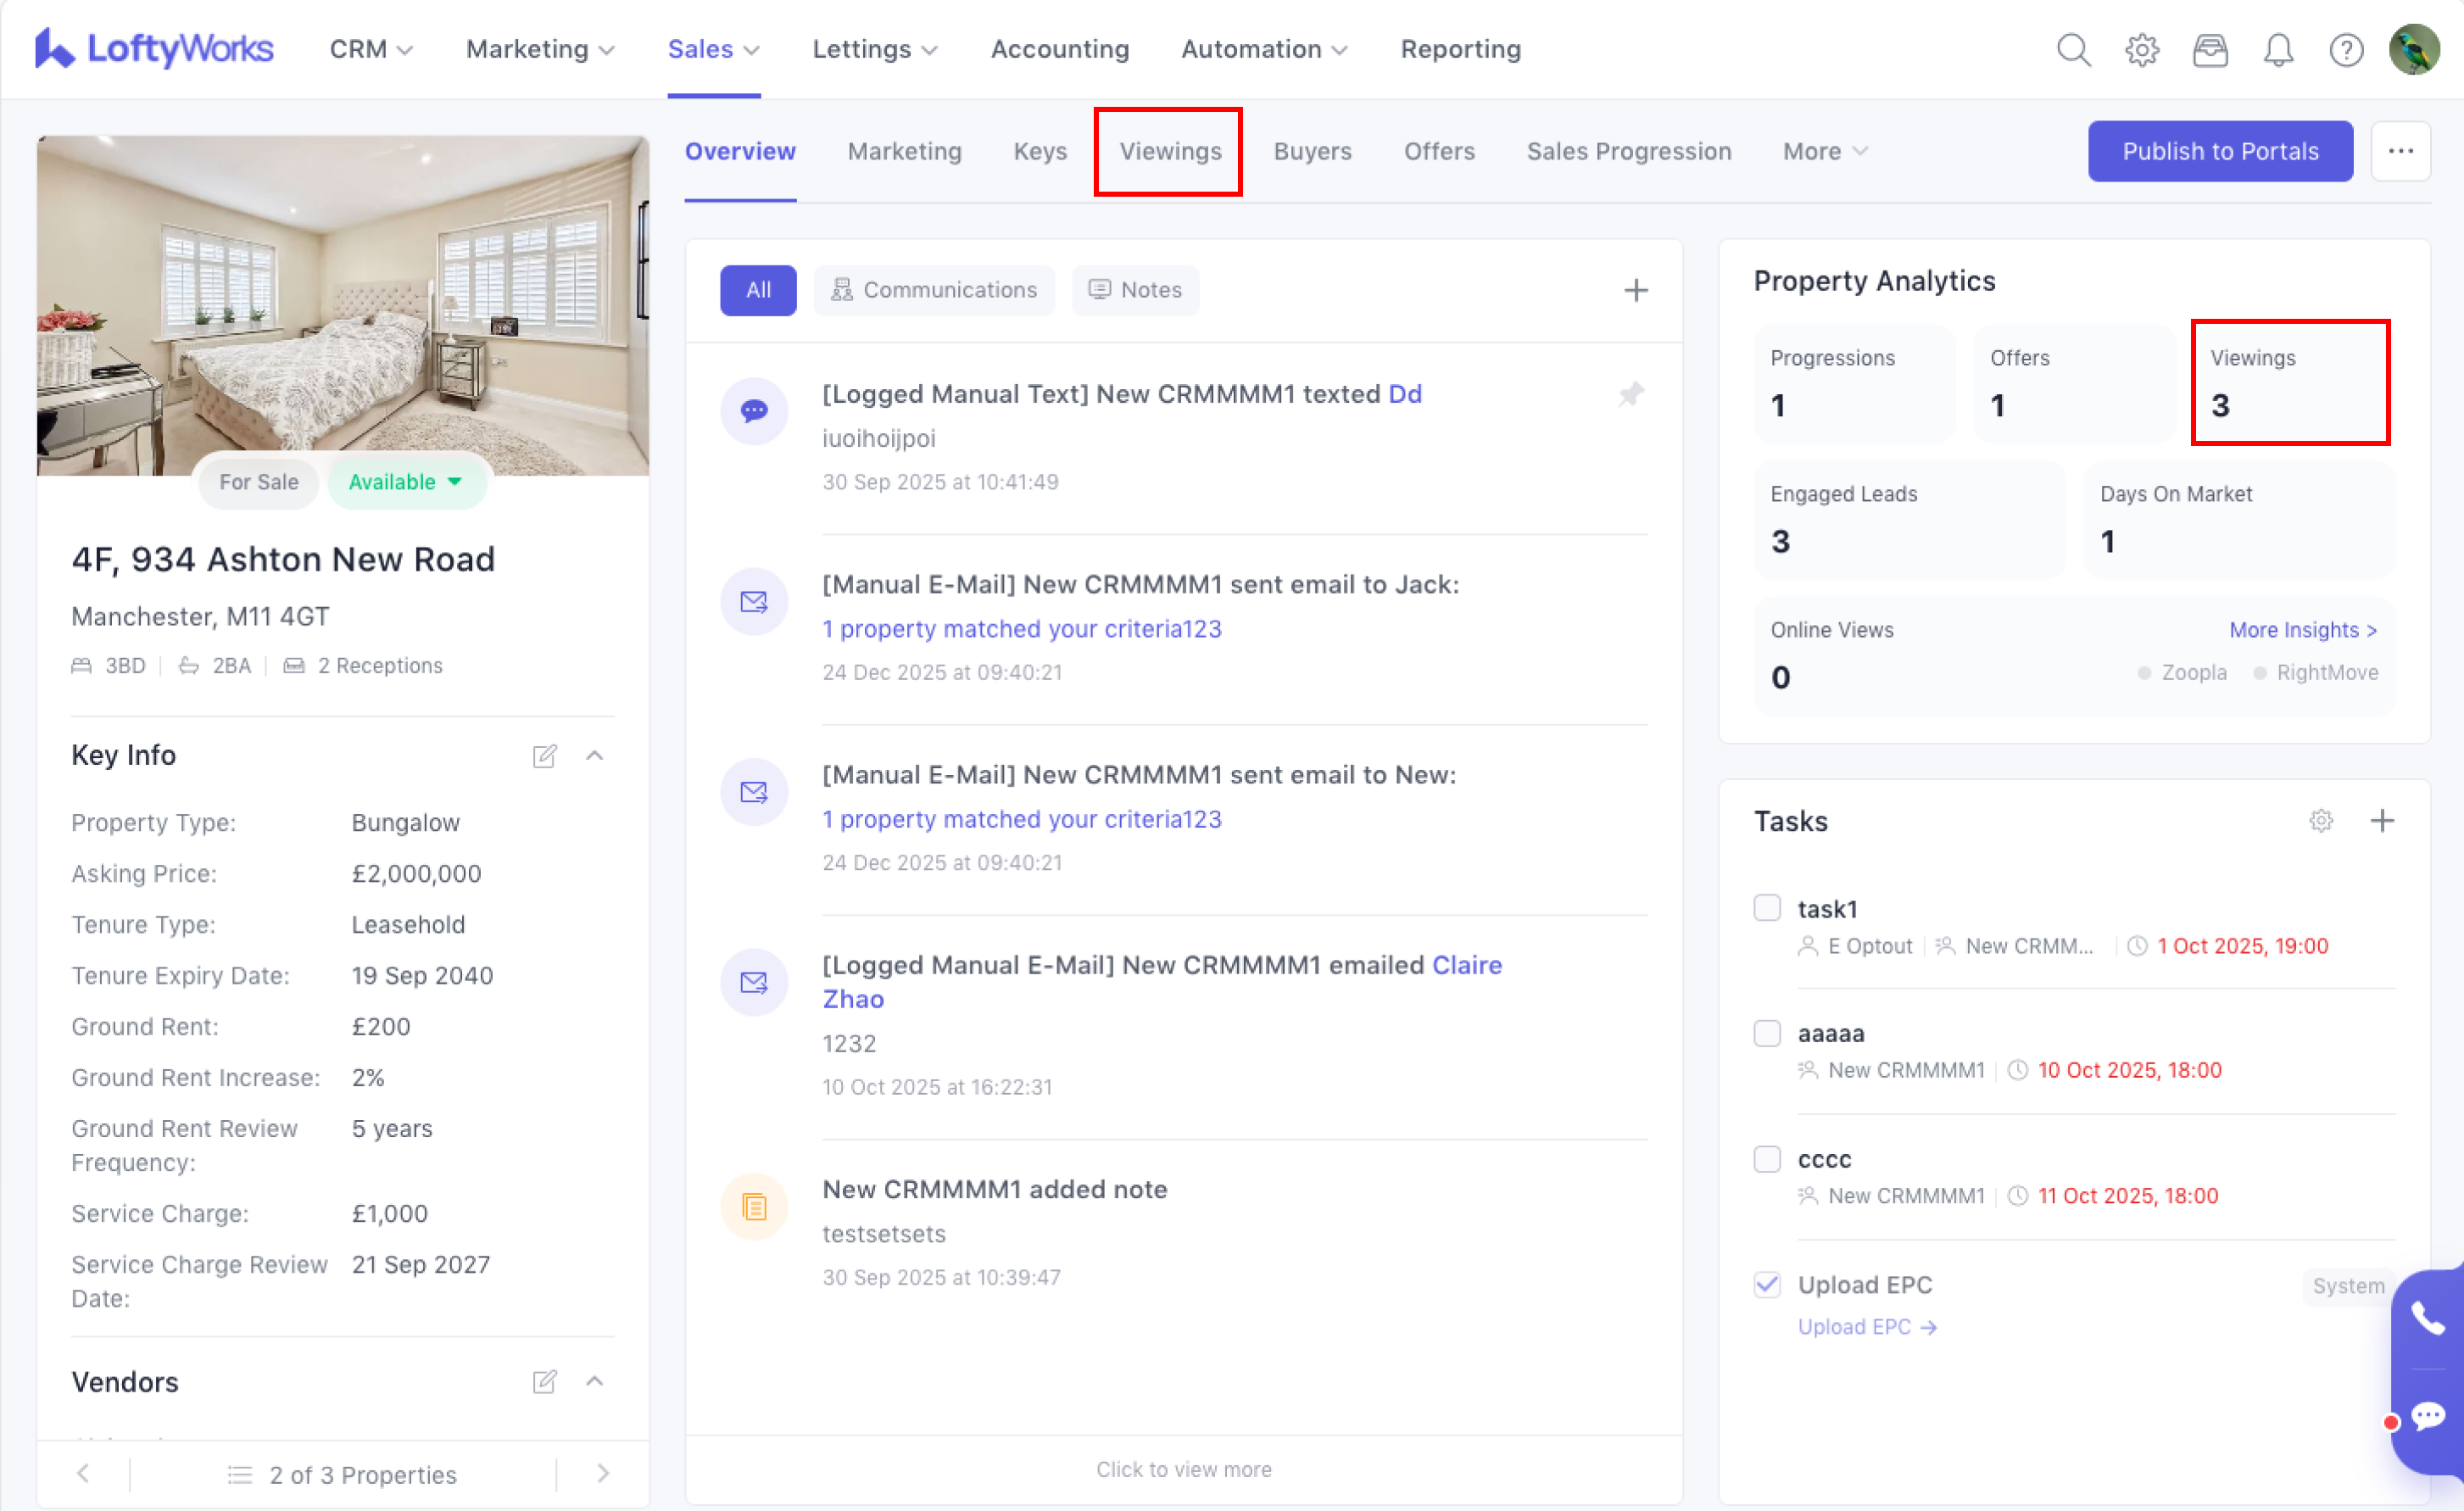2464x1511 pixels.
Task: Click the phone call floating icon
Action: (2427, 1319)
